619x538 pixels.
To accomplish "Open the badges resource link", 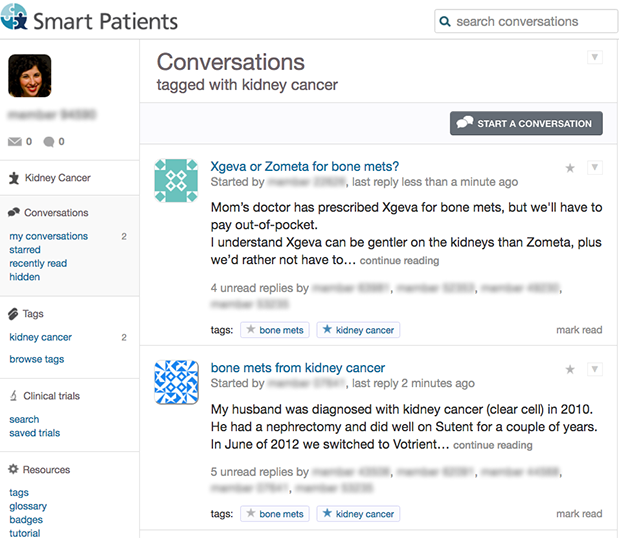I will [x=26, y=519].
